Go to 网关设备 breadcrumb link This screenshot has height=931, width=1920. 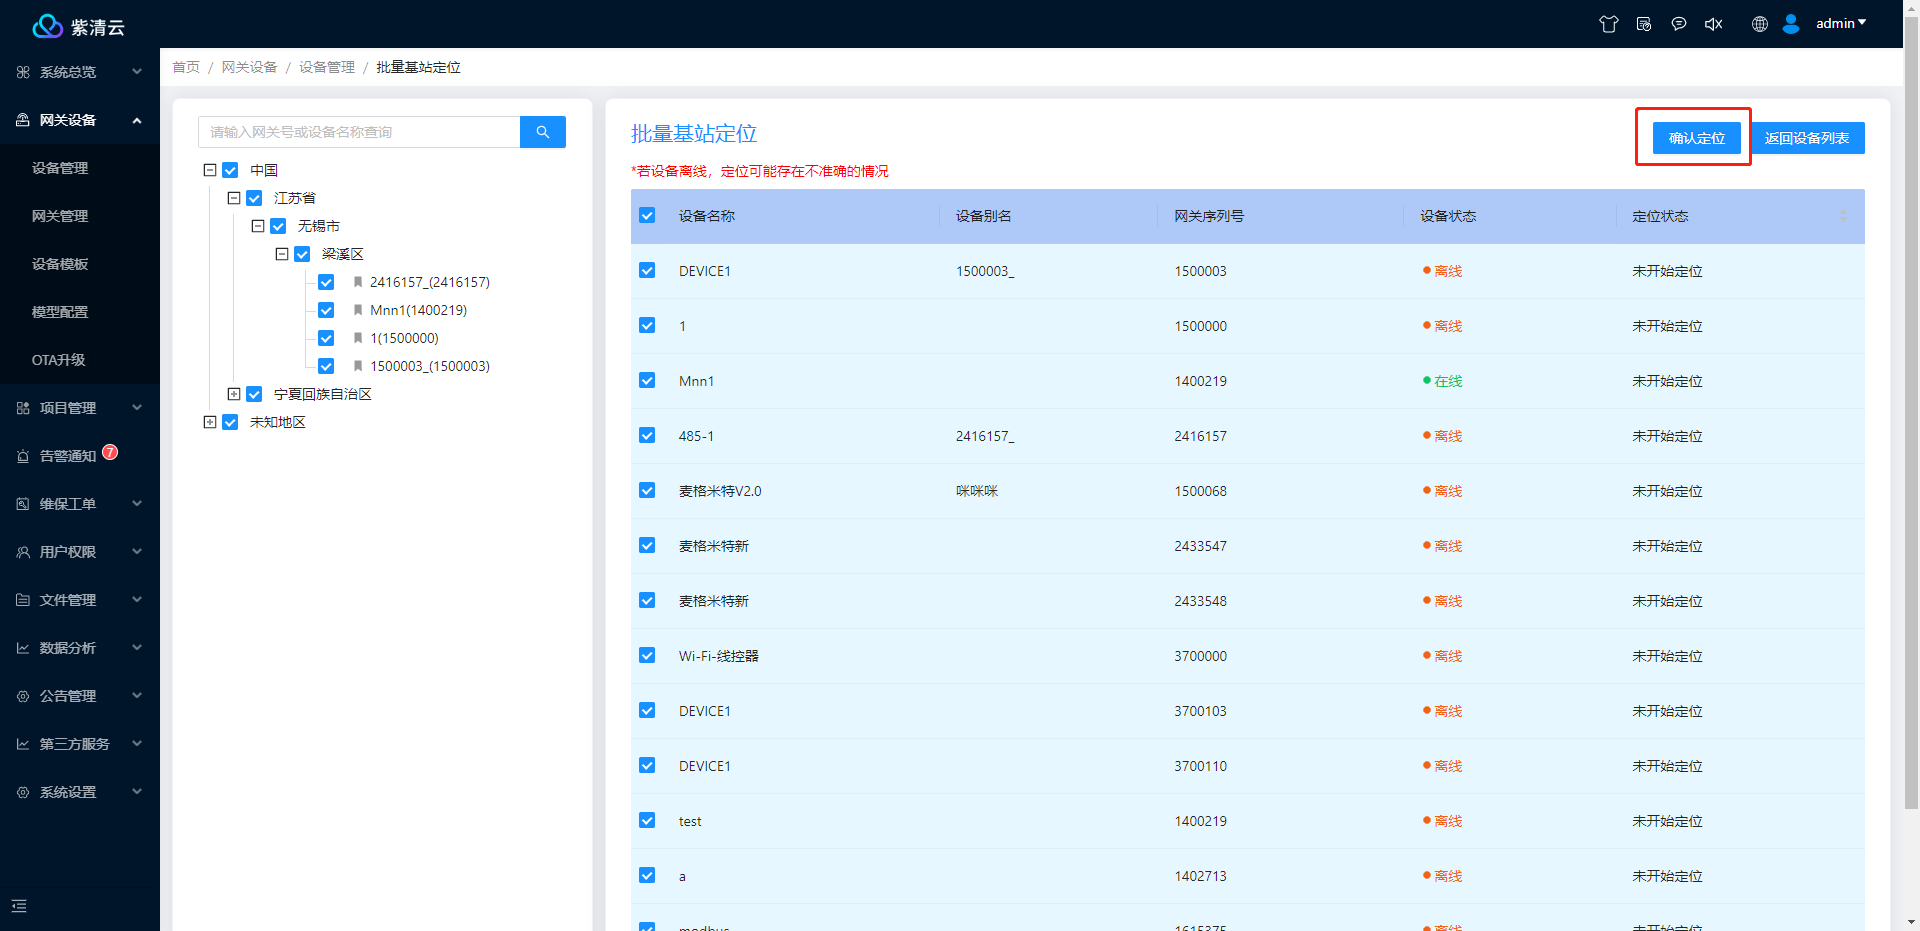(249, 67)
